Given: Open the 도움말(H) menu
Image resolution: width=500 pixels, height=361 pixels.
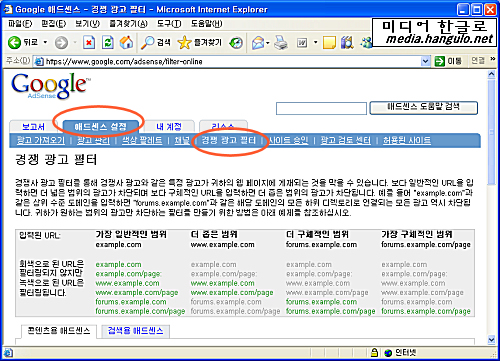Looking at the screenshot, I should [x=206, y=24].
